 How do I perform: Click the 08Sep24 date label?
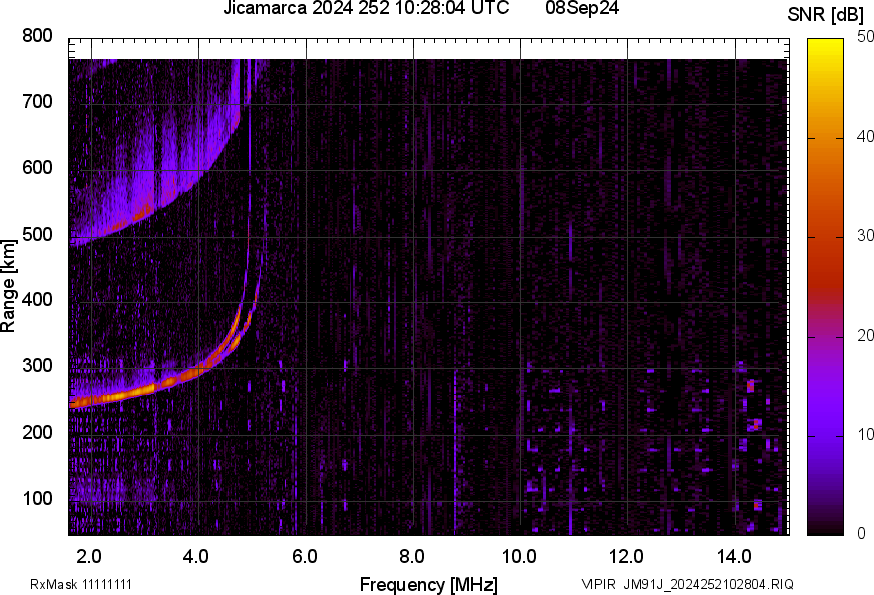click(x=582, y=9)
